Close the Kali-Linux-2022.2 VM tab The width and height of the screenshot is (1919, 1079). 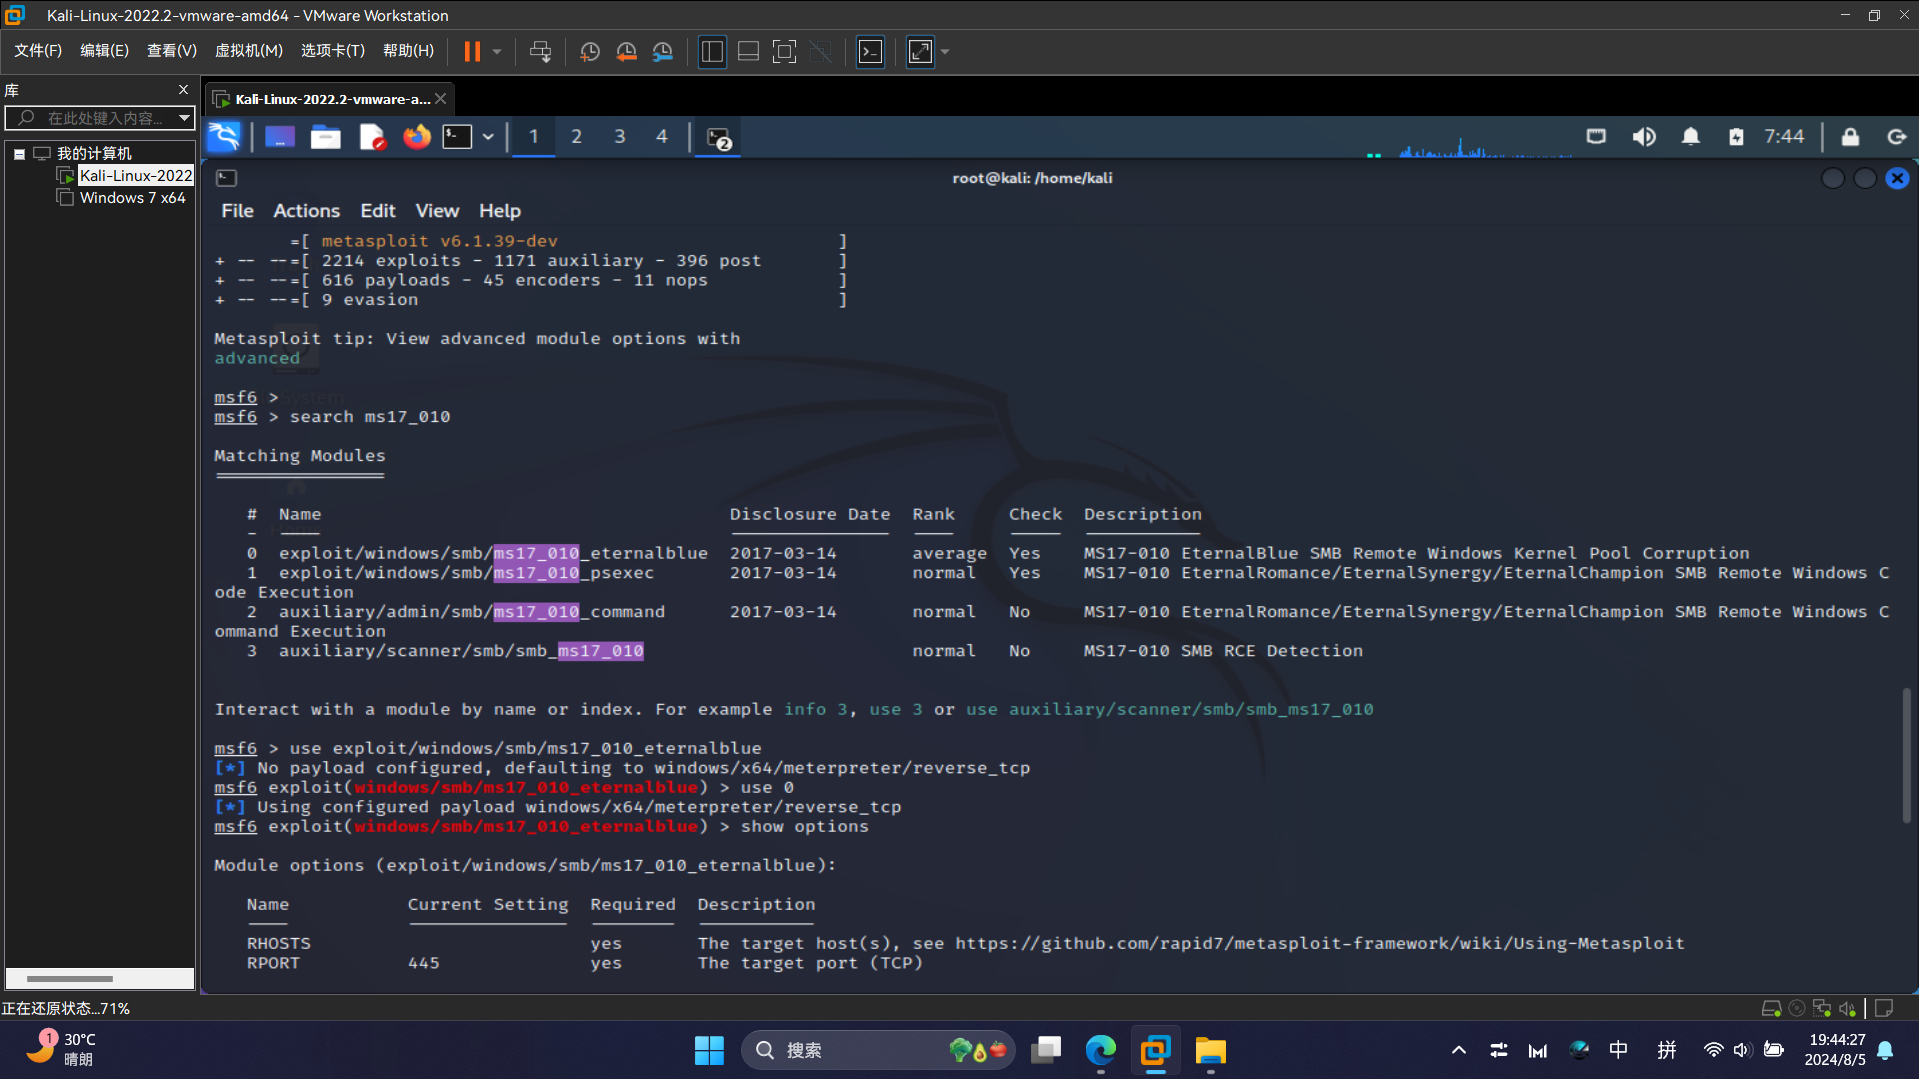coord(440,99)
